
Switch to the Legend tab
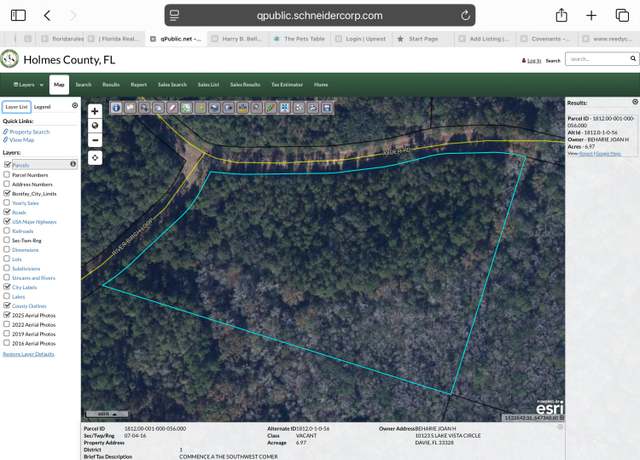click(x=42, y=107)
